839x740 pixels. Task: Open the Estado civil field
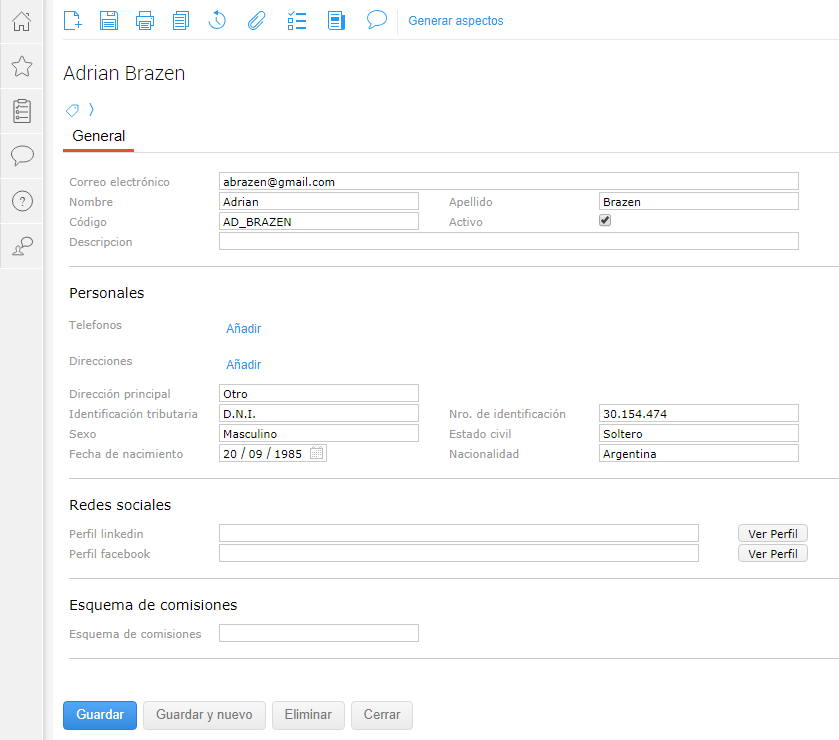(698, 434)
